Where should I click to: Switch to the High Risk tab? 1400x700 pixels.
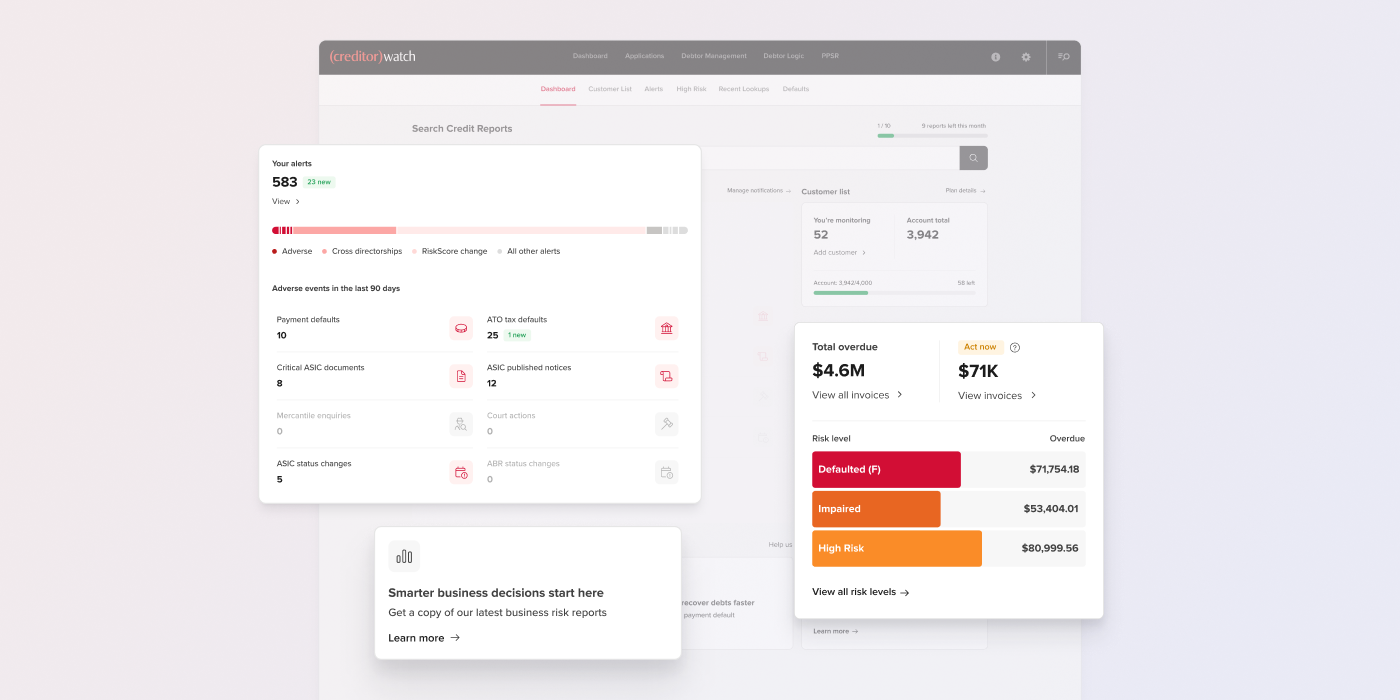691,89
